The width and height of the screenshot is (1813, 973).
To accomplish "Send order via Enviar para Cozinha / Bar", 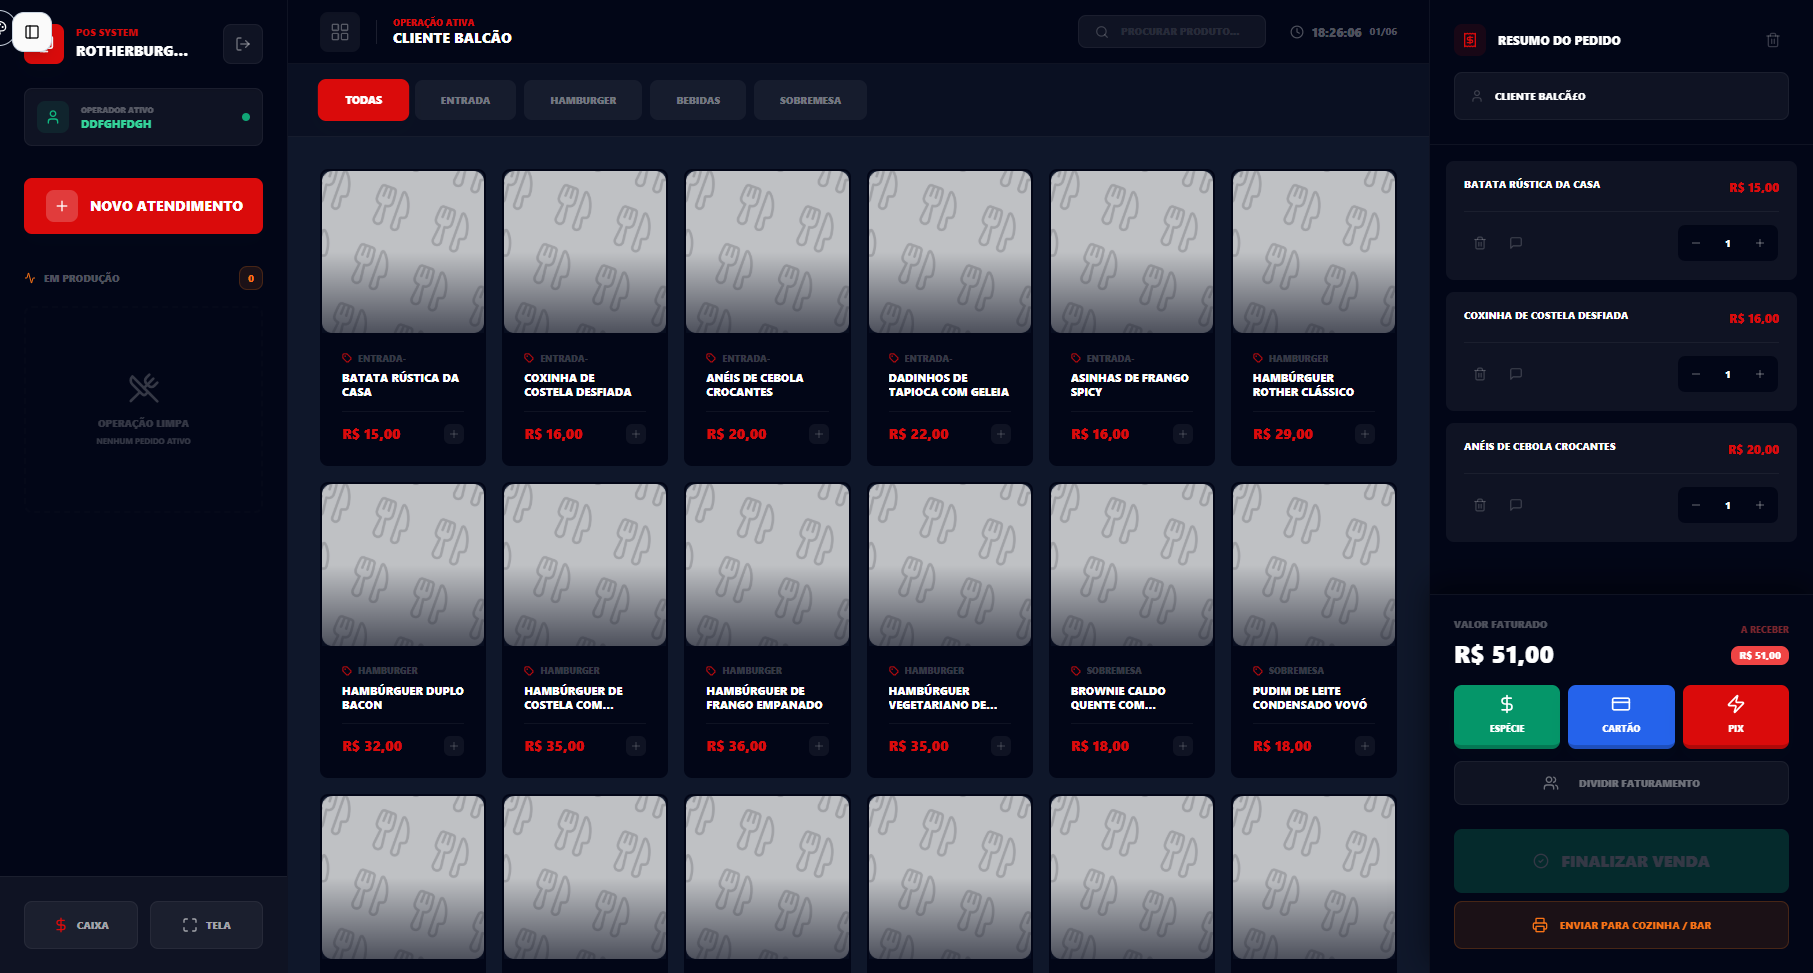I will tap(1621, 925).
